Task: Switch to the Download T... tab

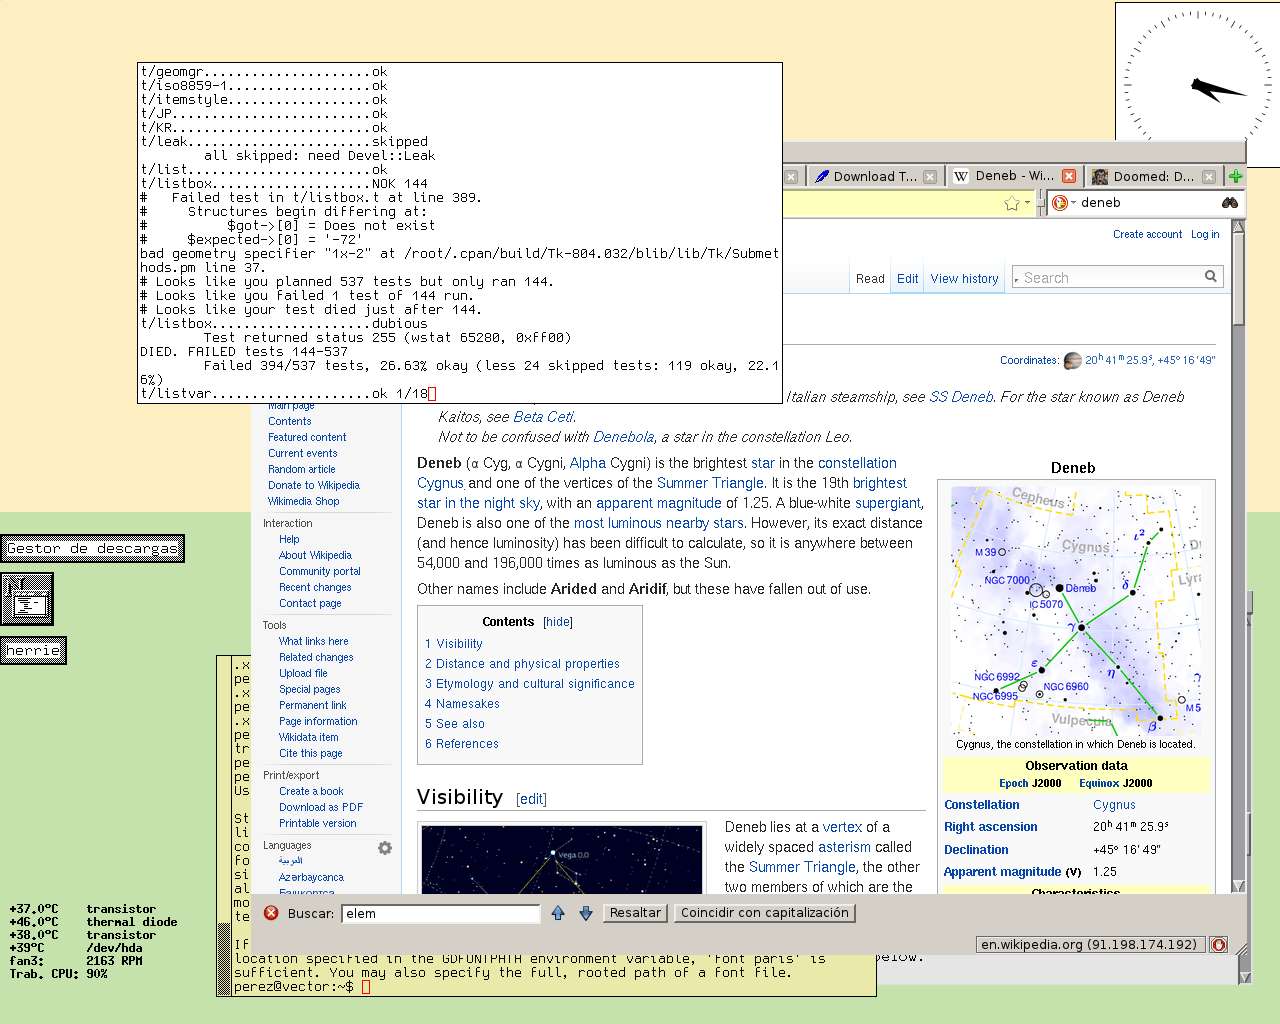Action: click(874, 176)
